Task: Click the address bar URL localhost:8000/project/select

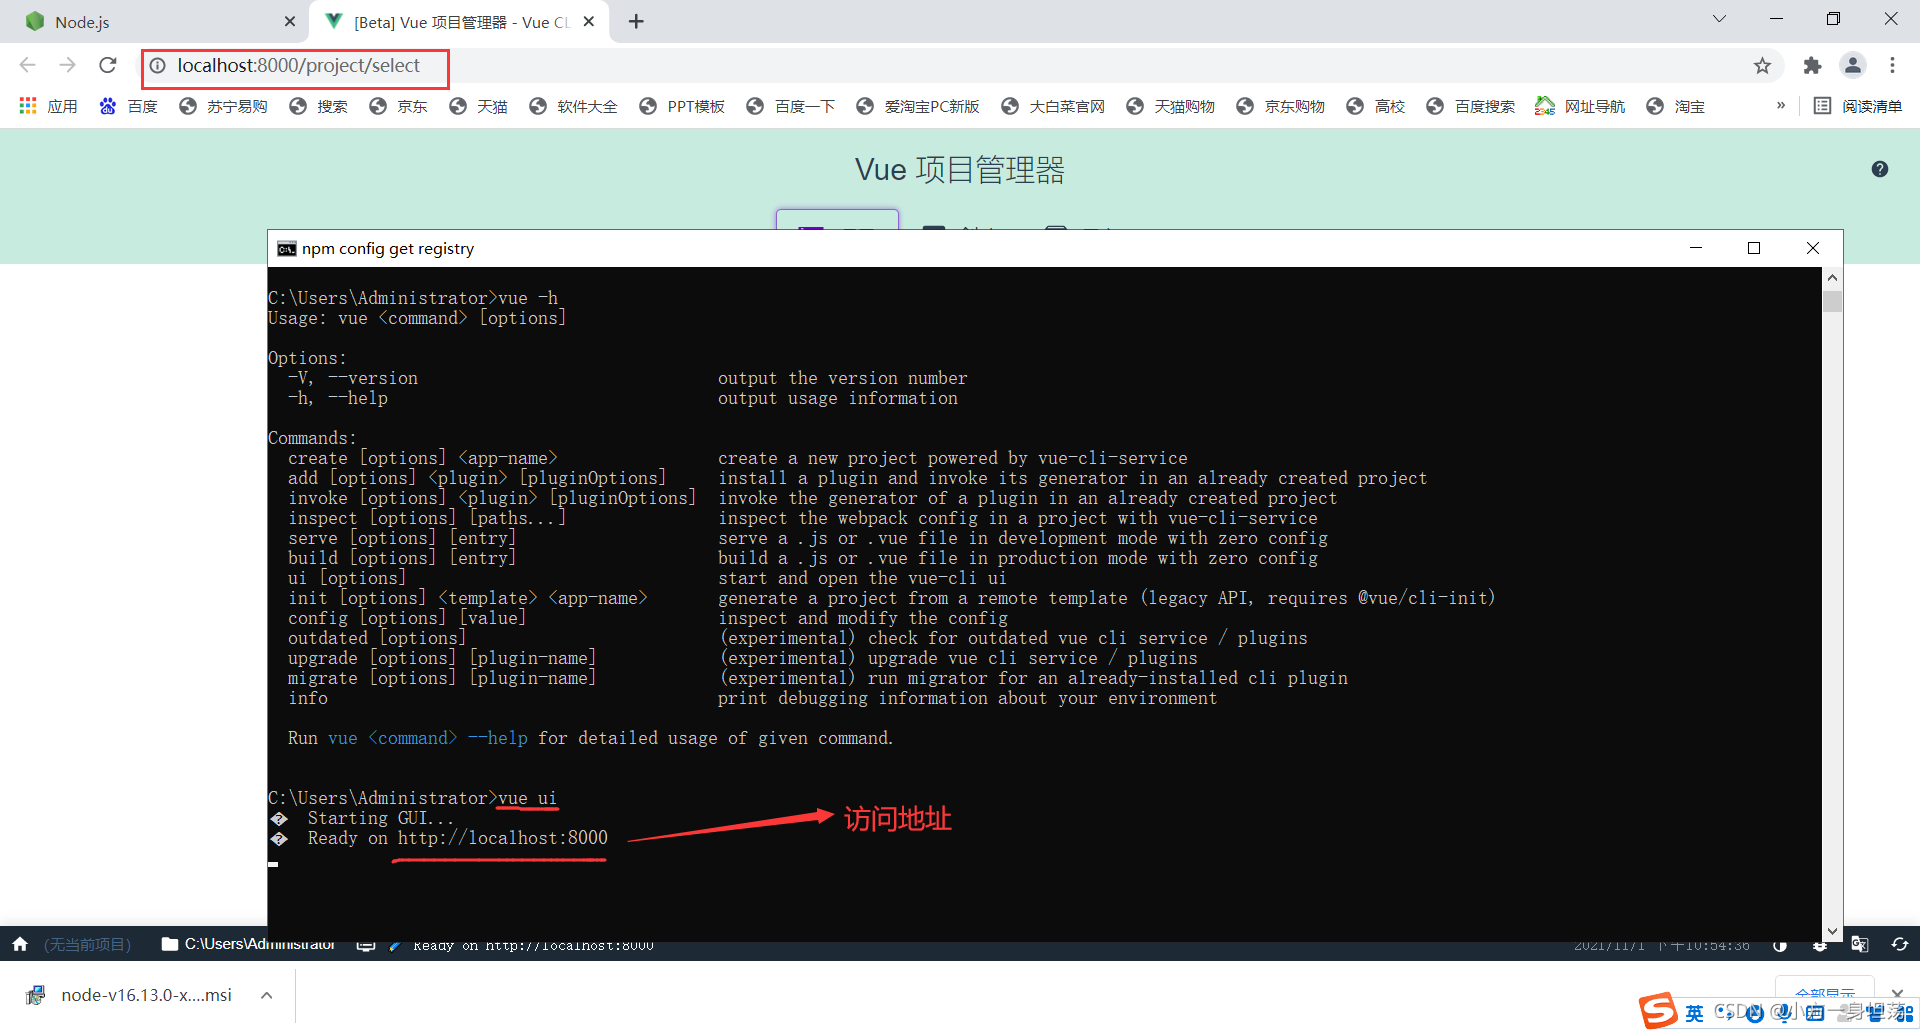Action: pos(298,66)
